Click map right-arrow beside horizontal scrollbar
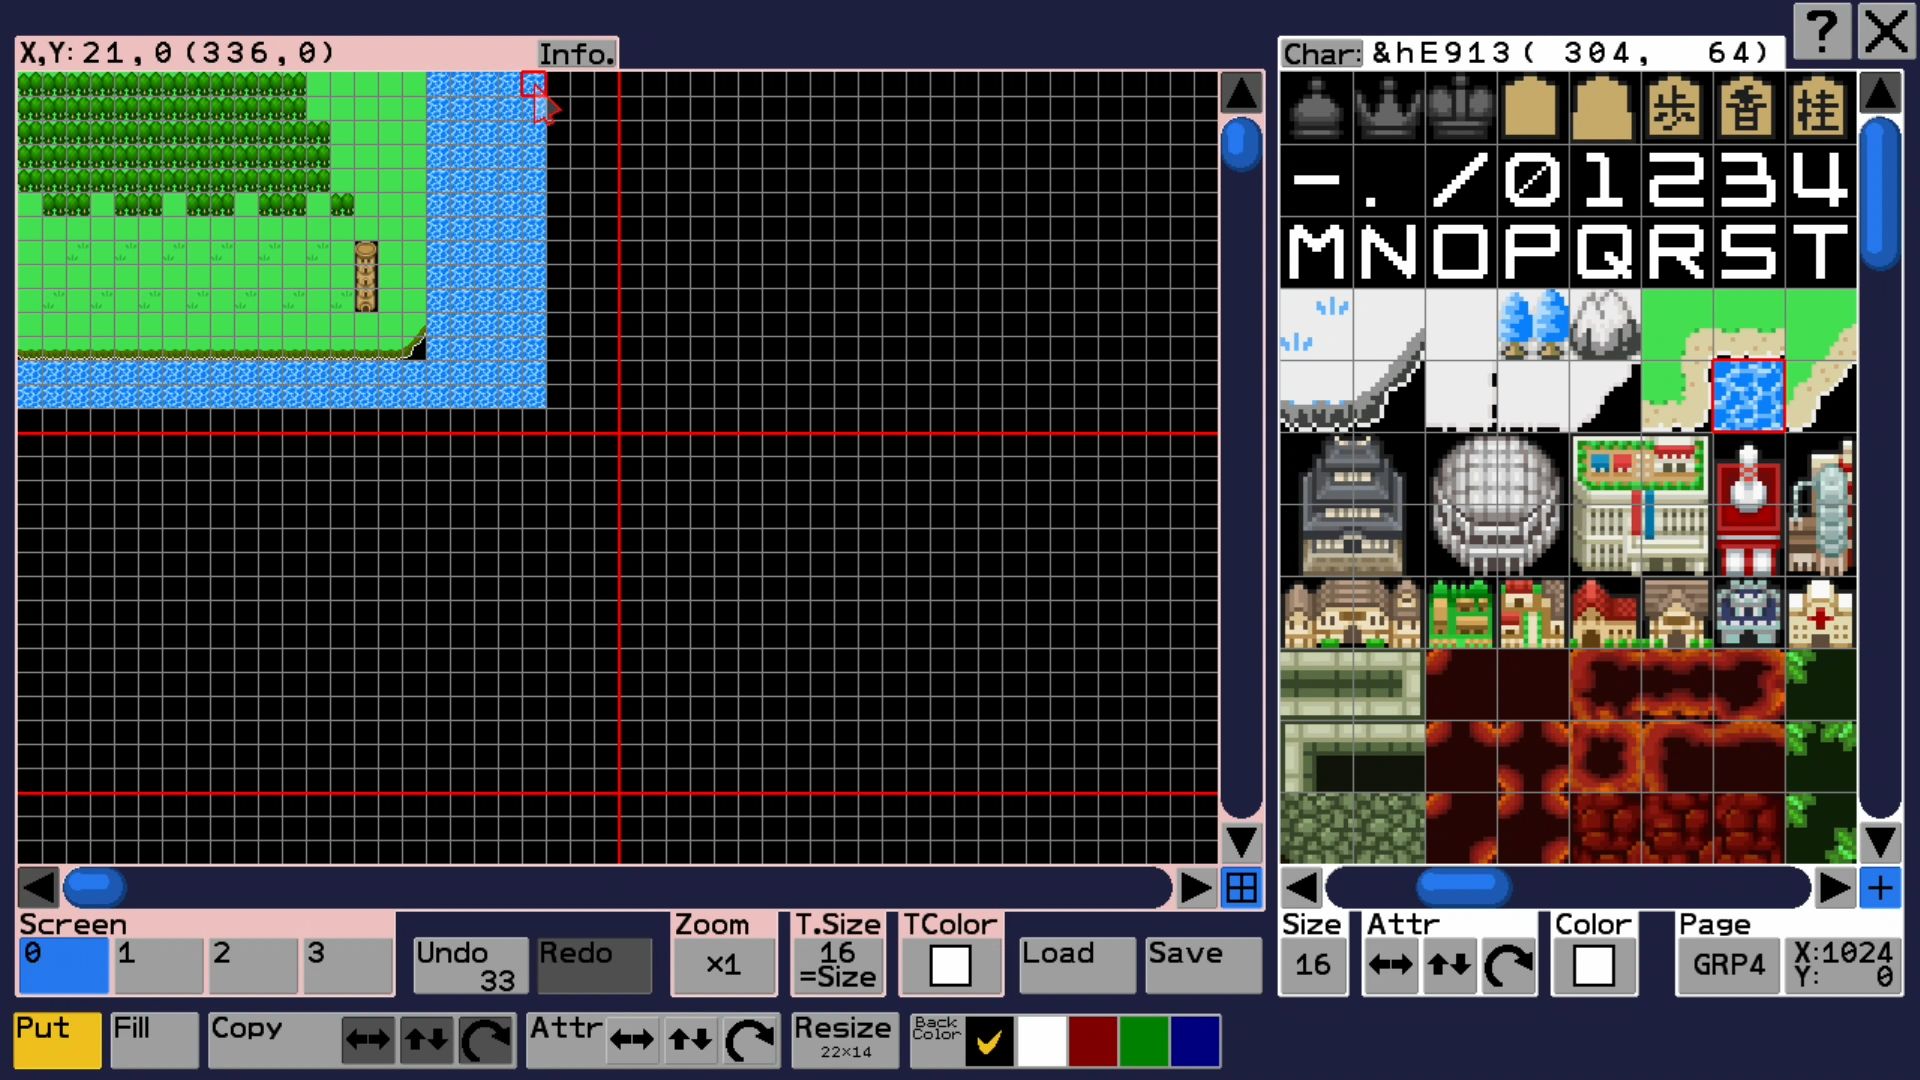The image size is (1920, 1080). point(1196,887)
